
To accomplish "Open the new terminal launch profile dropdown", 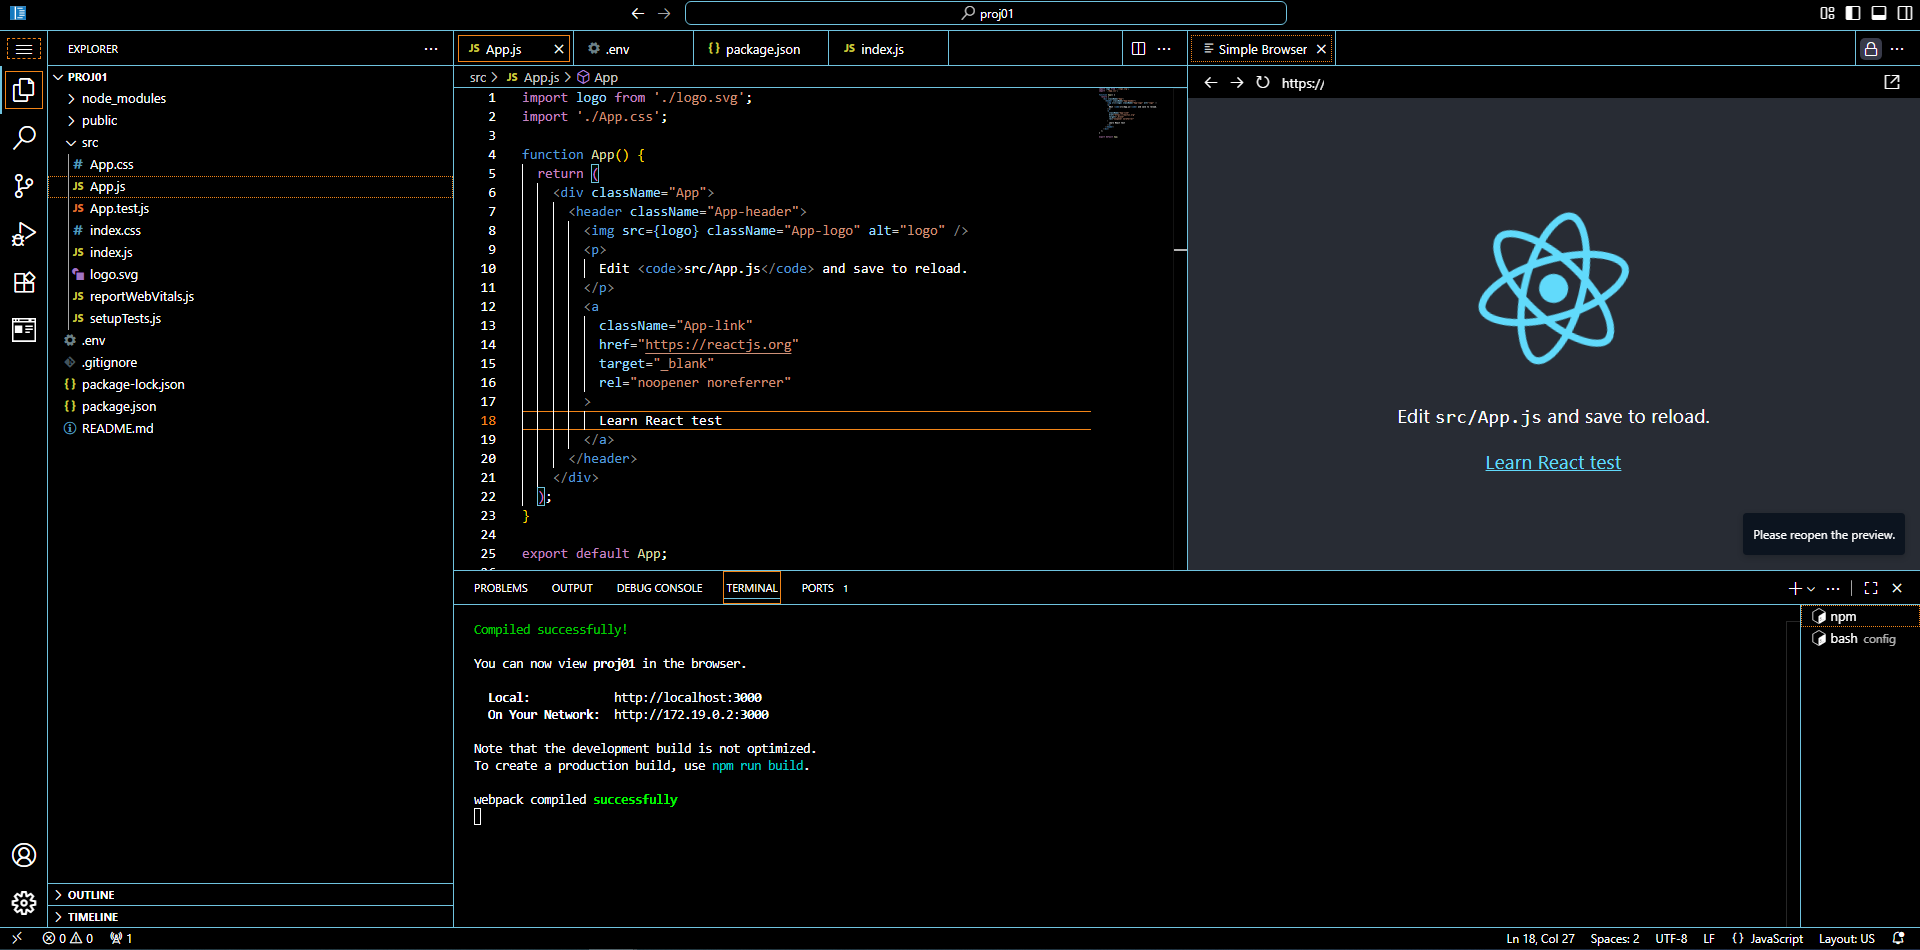I will (1811, 589).
